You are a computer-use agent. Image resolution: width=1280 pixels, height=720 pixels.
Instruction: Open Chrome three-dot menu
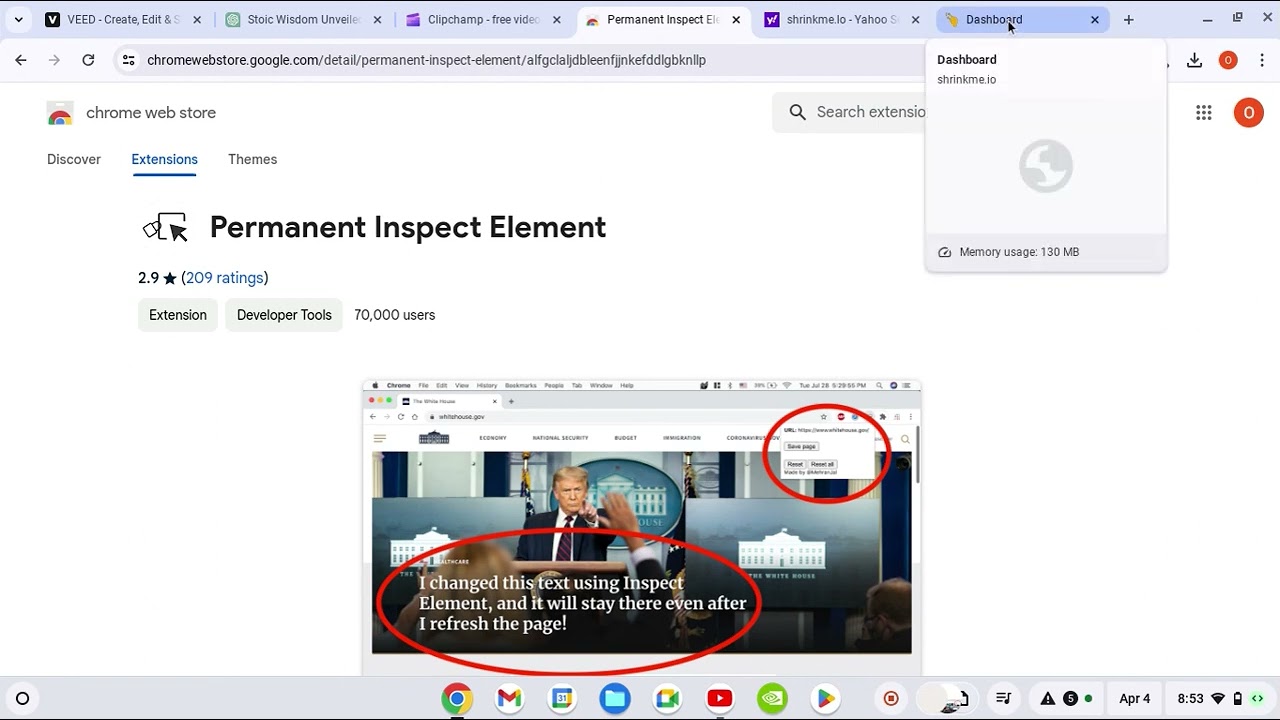pos(1262,60)
